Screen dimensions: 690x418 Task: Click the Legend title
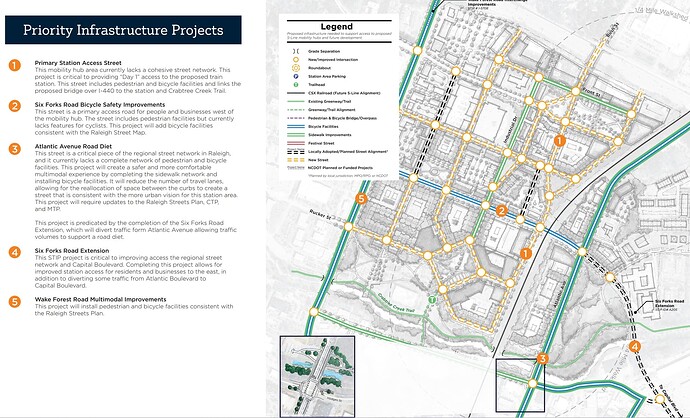[337, 27]
